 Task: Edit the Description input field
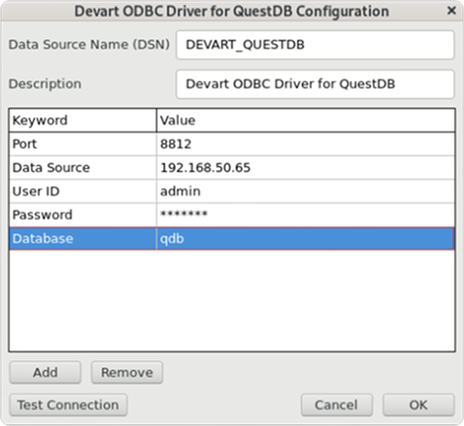point(315,84)
